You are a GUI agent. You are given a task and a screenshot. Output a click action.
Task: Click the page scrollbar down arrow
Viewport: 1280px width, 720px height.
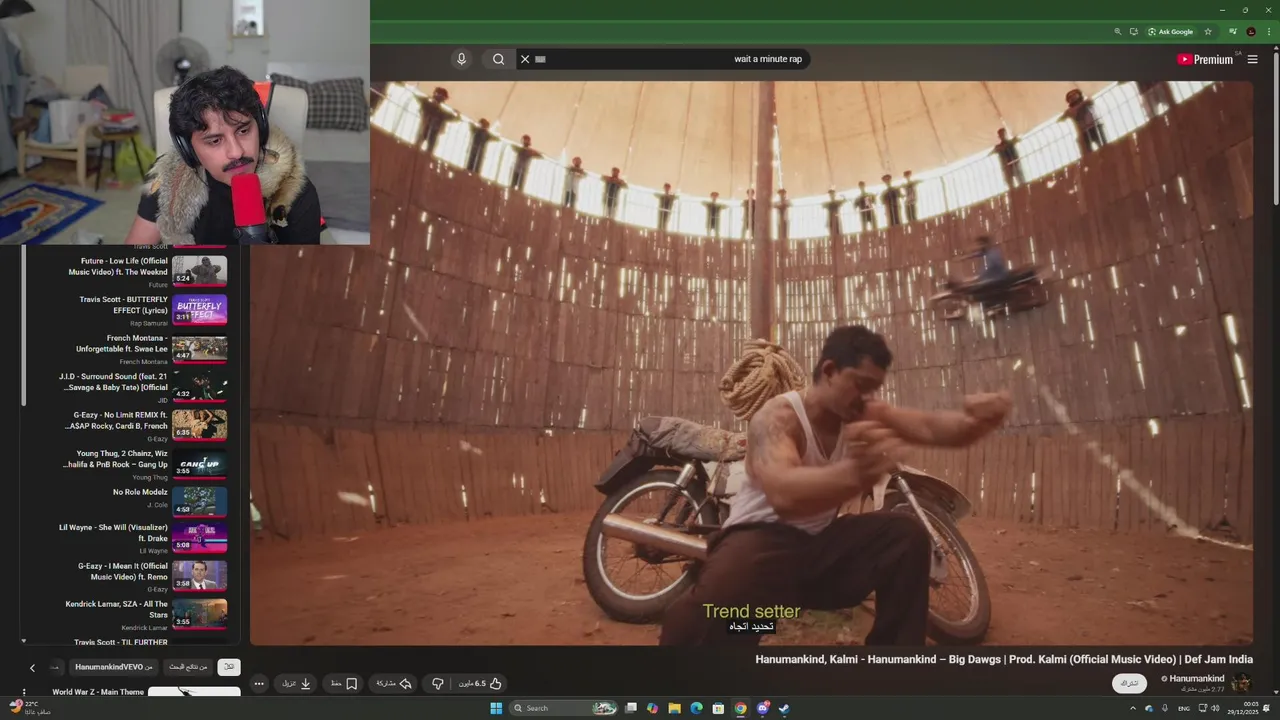pyautogui.click(x=1275, y=692)
